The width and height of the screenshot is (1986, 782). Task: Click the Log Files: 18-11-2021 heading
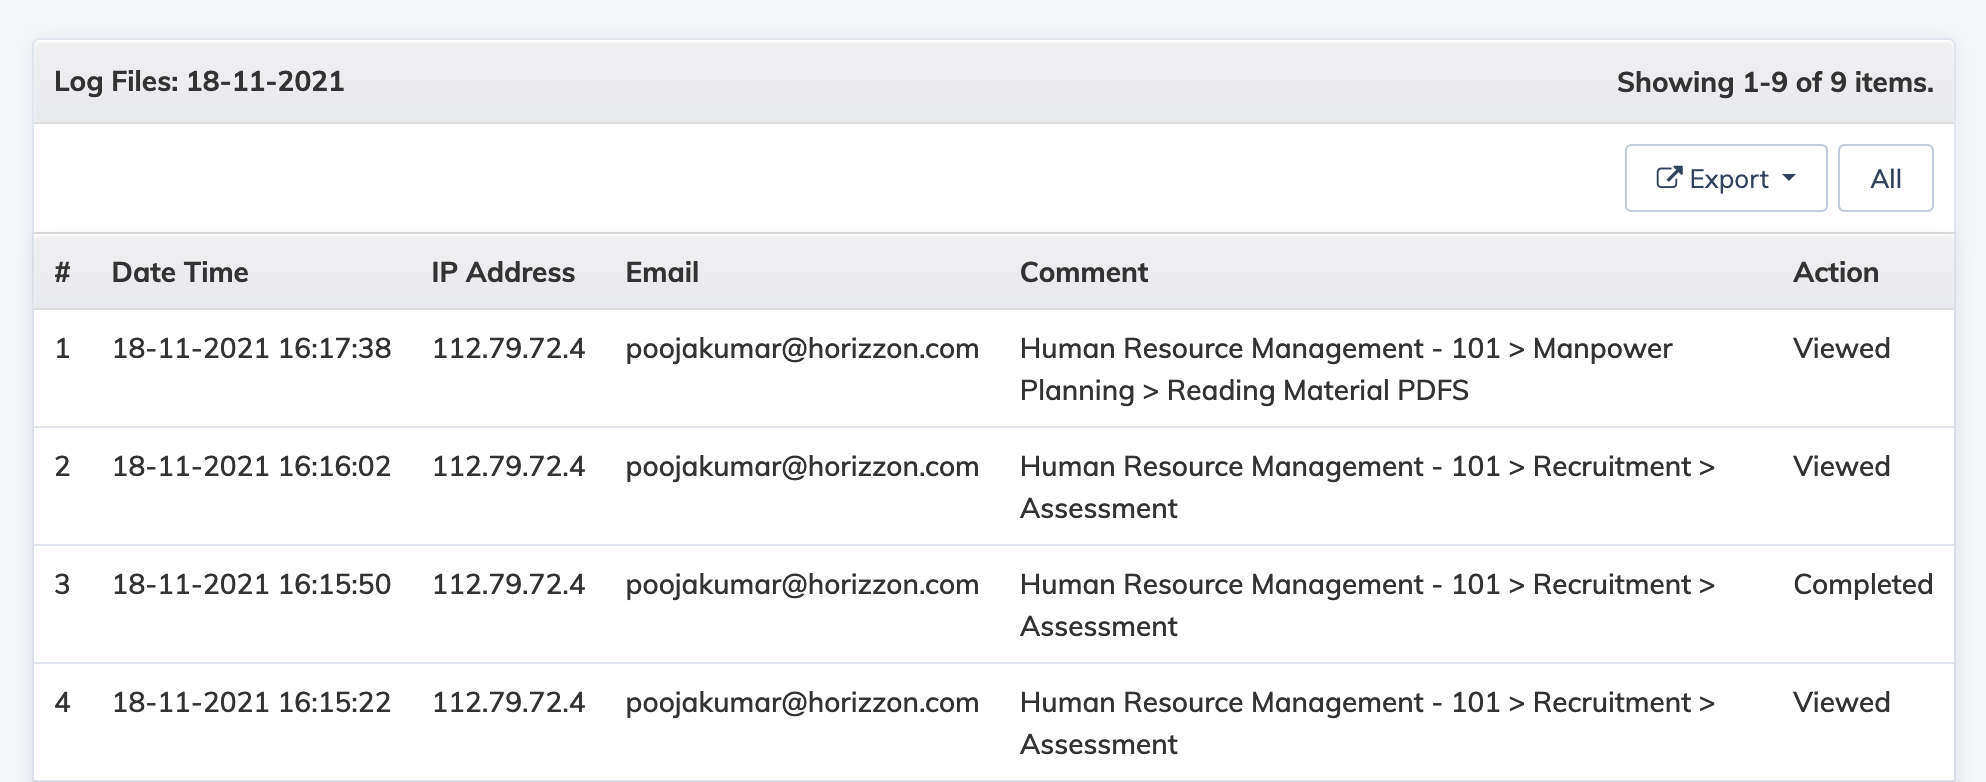point(199,81)
